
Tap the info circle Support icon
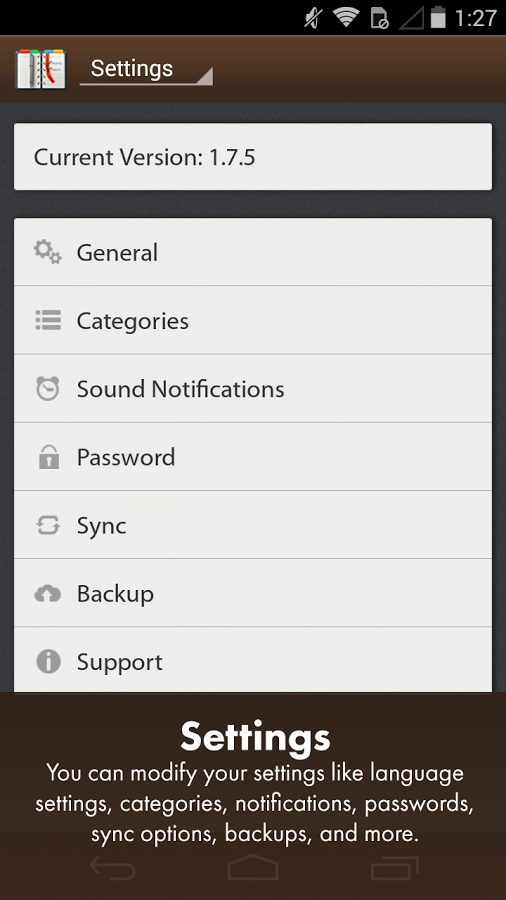[48, 661]
